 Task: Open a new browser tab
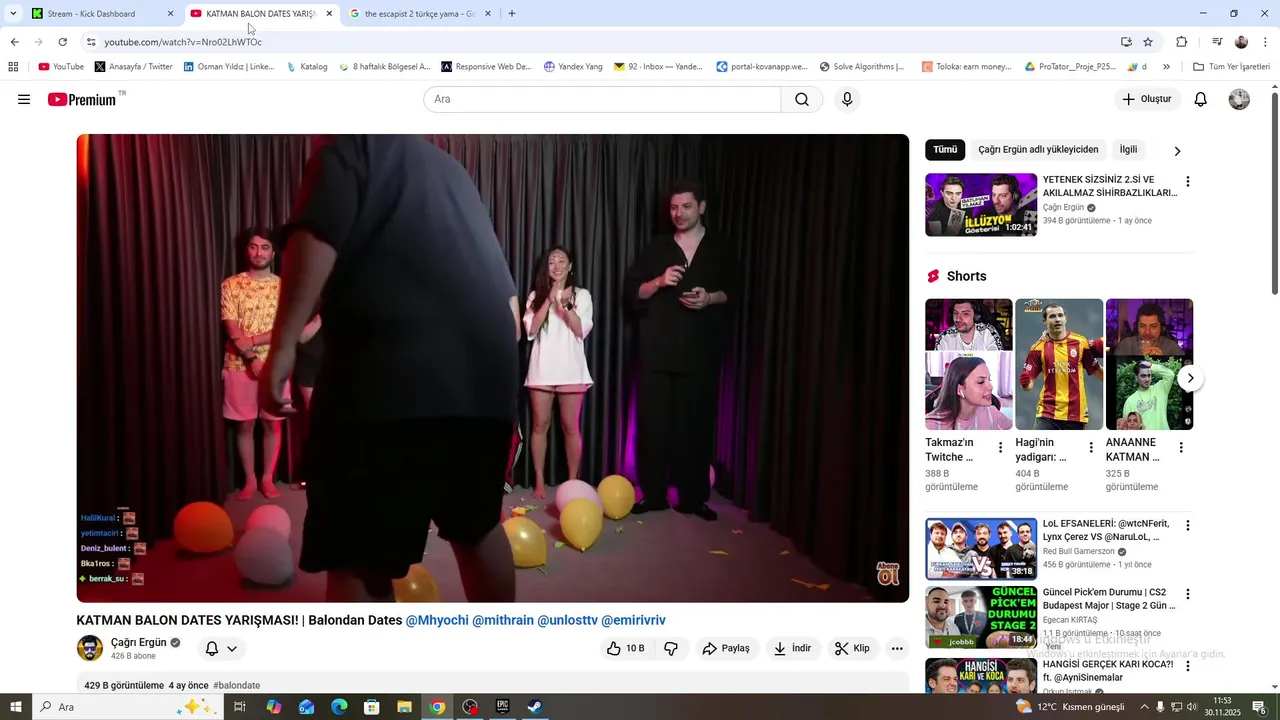pyautogui.click(x=512, y=14)
